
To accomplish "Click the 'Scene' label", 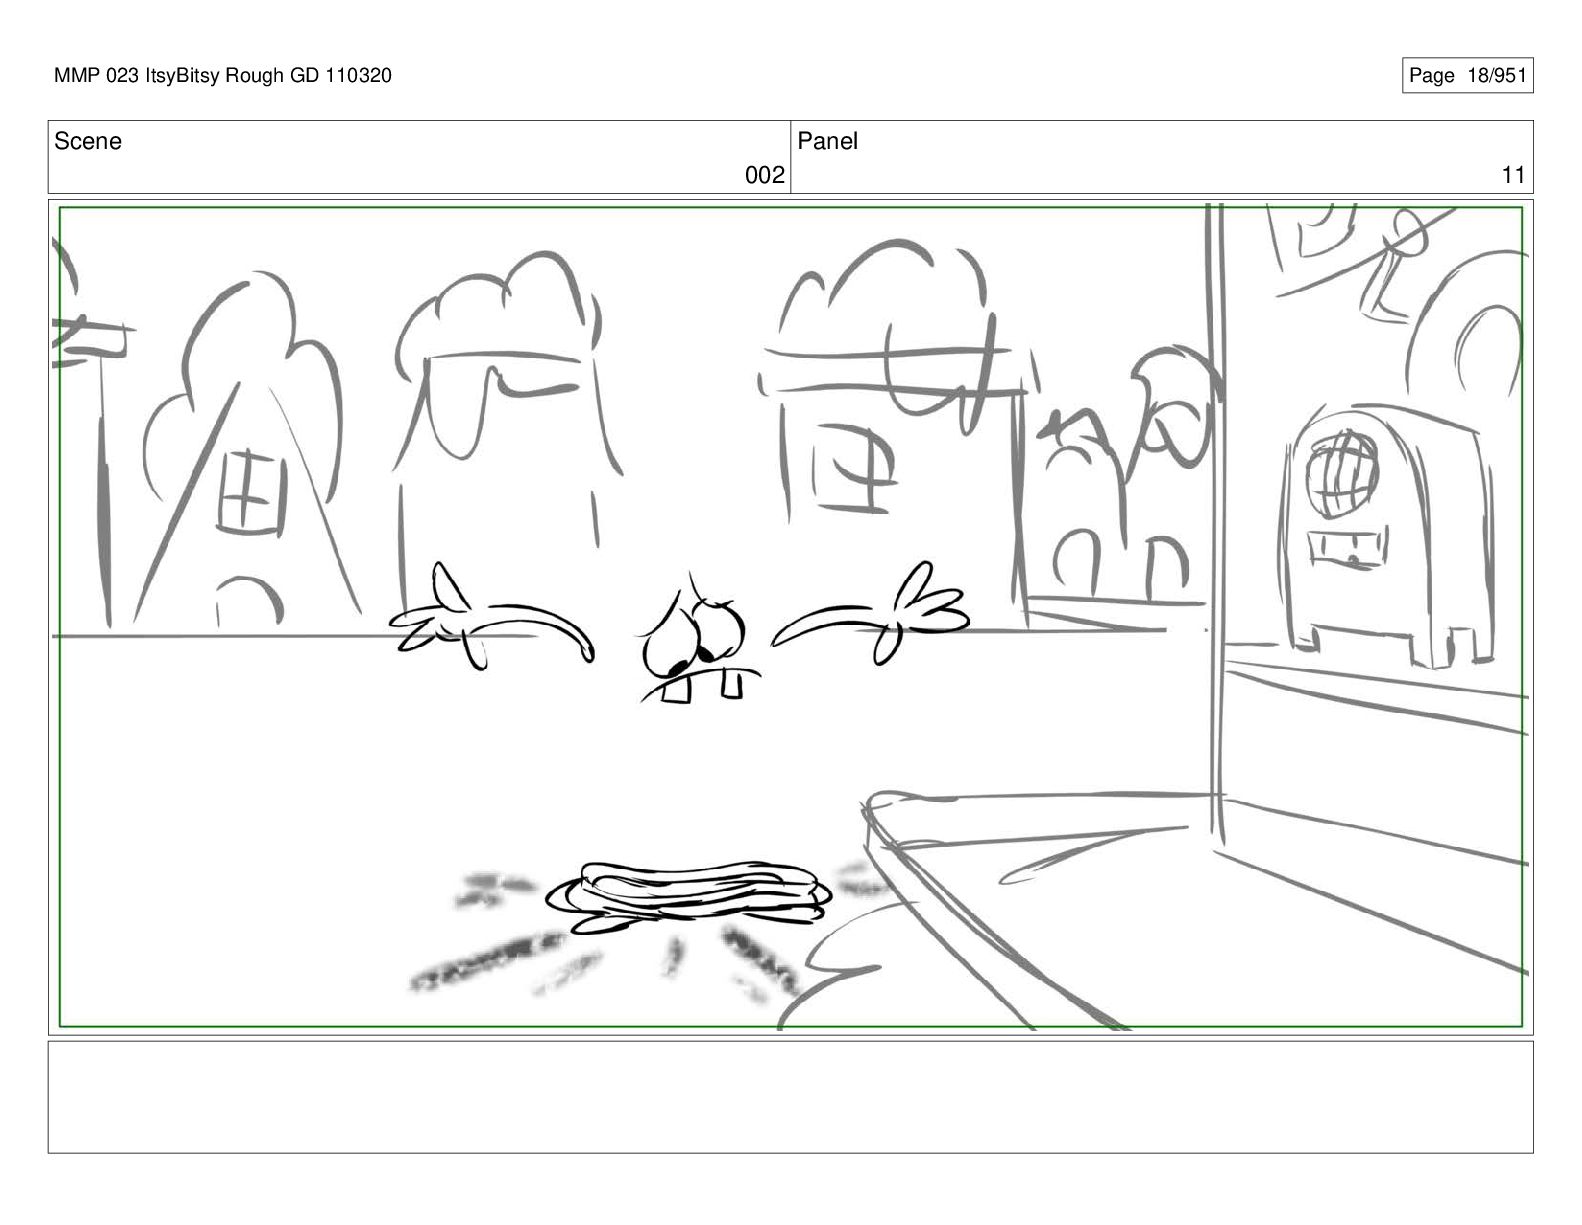I will pos(88,142).
